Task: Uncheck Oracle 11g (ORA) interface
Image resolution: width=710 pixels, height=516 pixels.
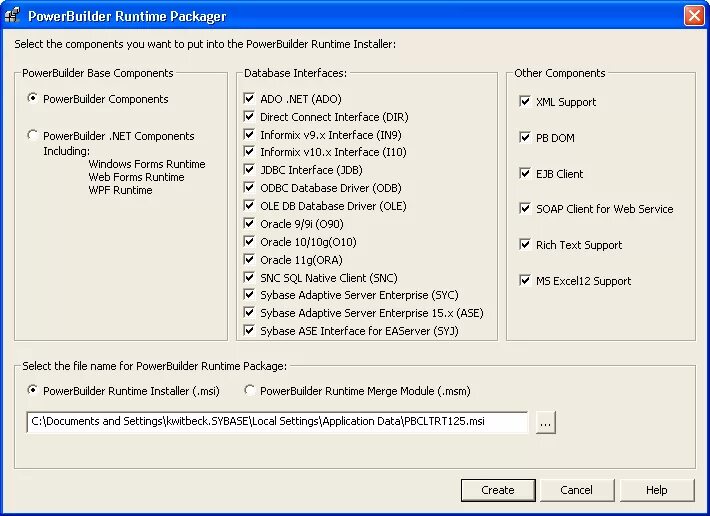Action: pos(250,260)
